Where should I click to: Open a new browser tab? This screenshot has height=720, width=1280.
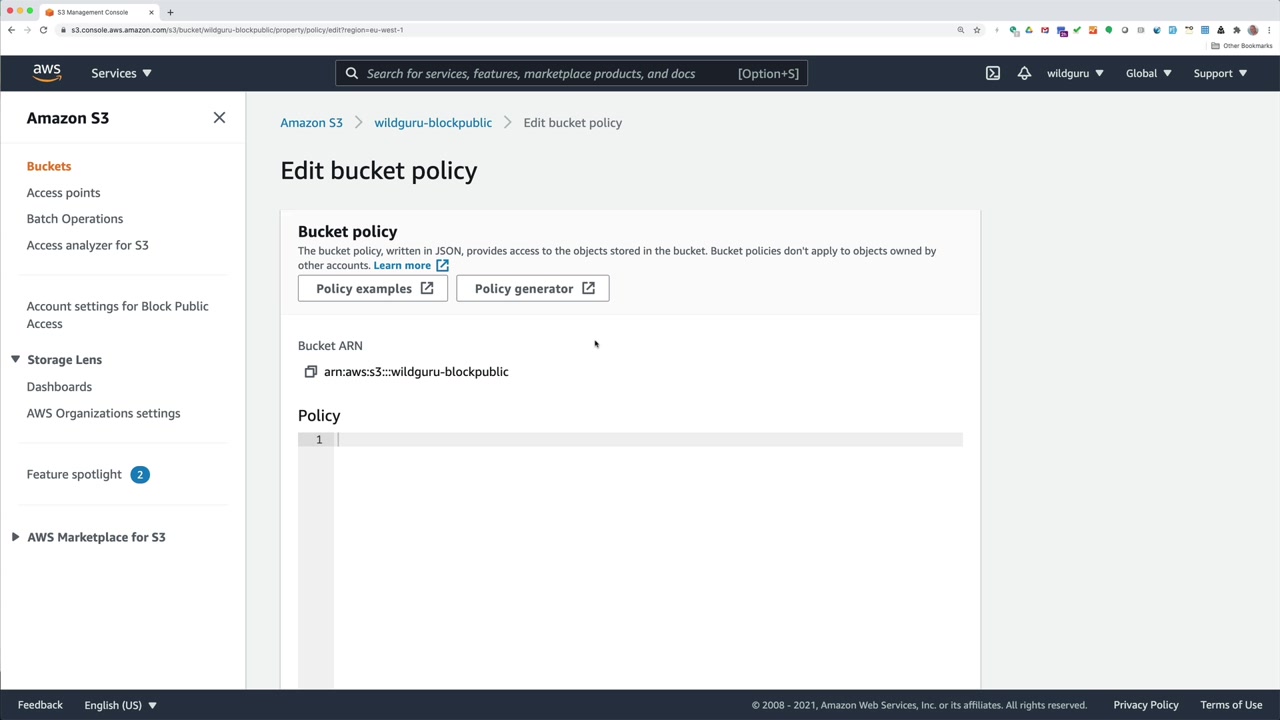click(170, 12)
